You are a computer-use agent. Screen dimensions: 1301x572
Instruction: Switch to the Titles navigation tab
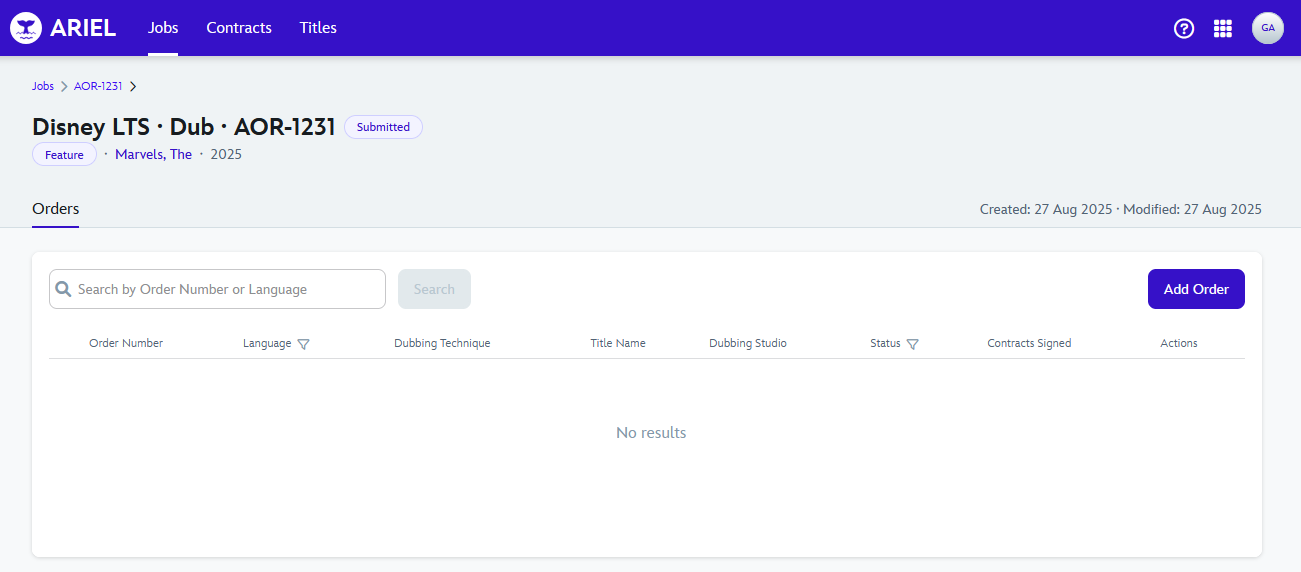(x=318, y=28)
